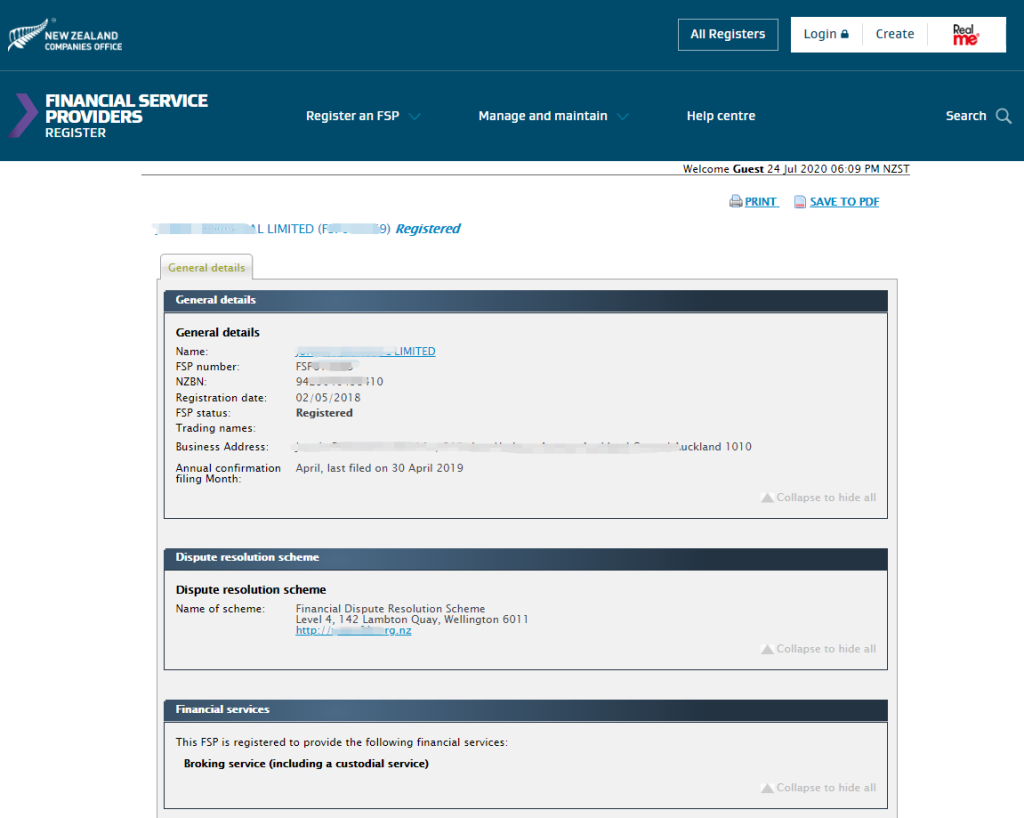Open the company name link
This screenshot has height=818, width=1024.
(365, 351)
